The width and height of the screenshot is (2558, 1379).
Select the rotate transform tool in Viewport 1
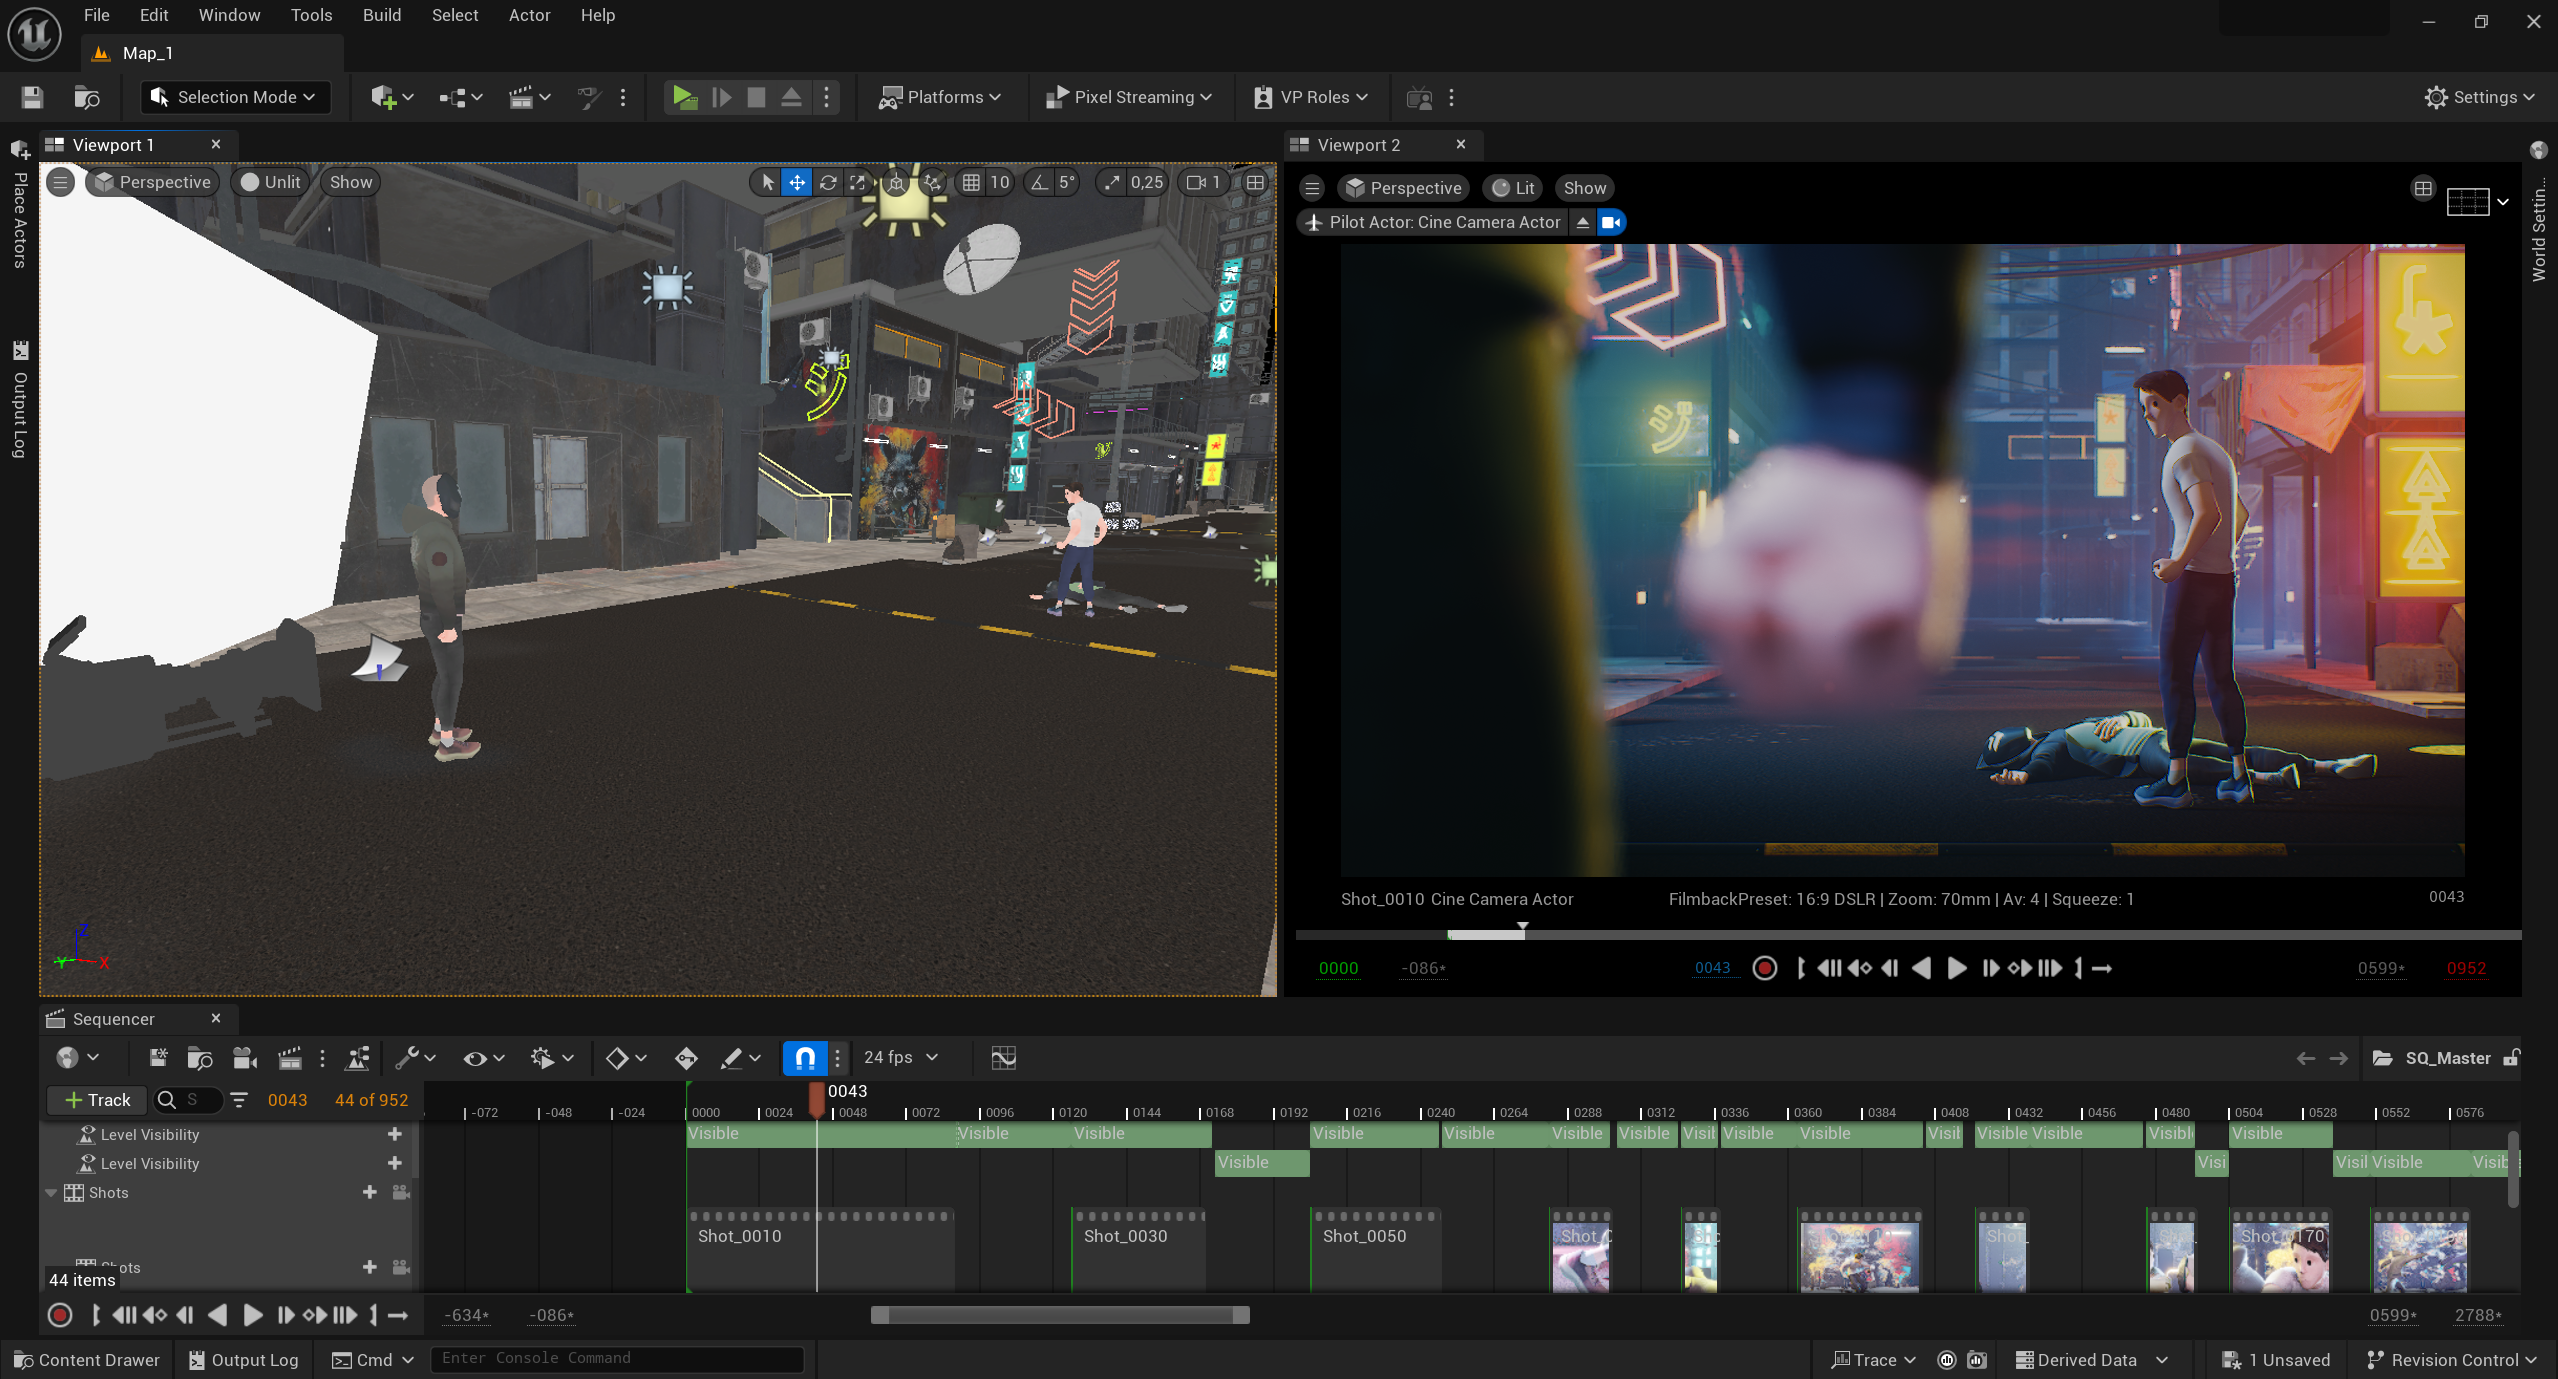point(828,182)
